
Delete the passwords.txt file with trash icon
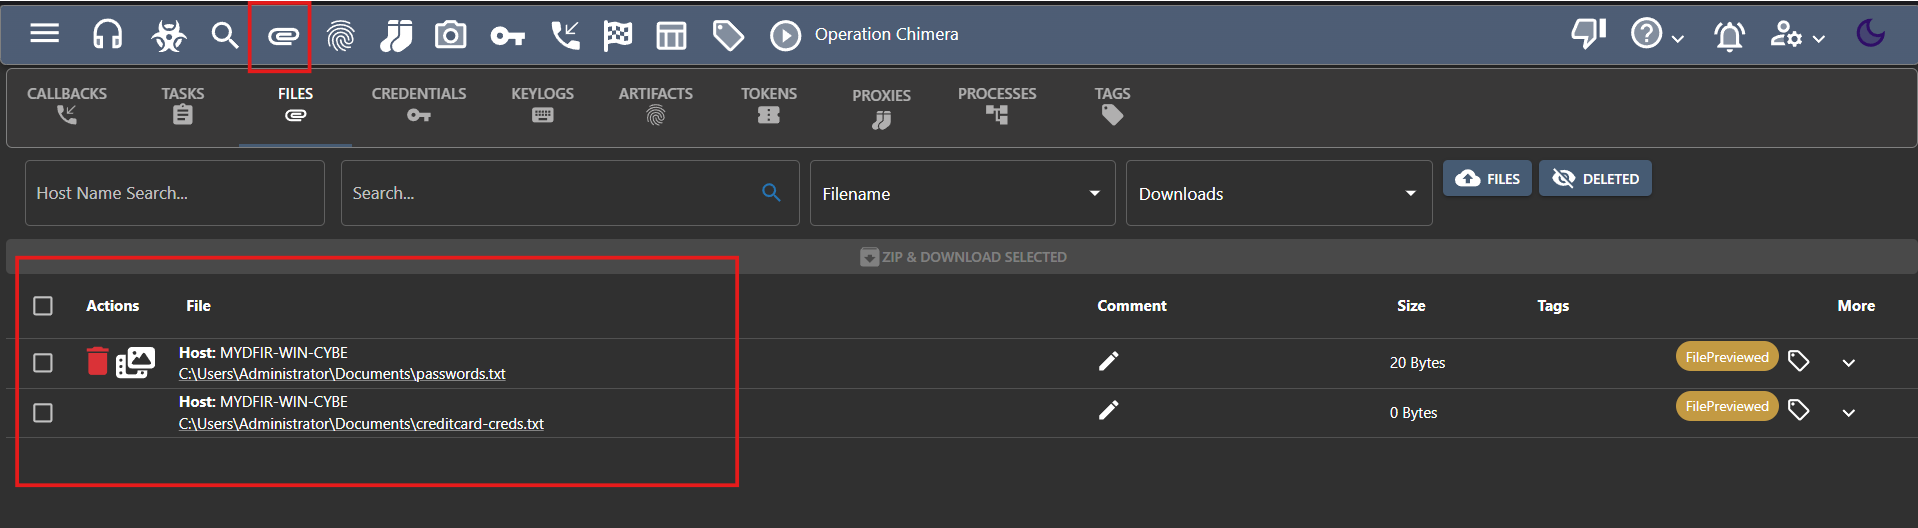tap(97, 361)
